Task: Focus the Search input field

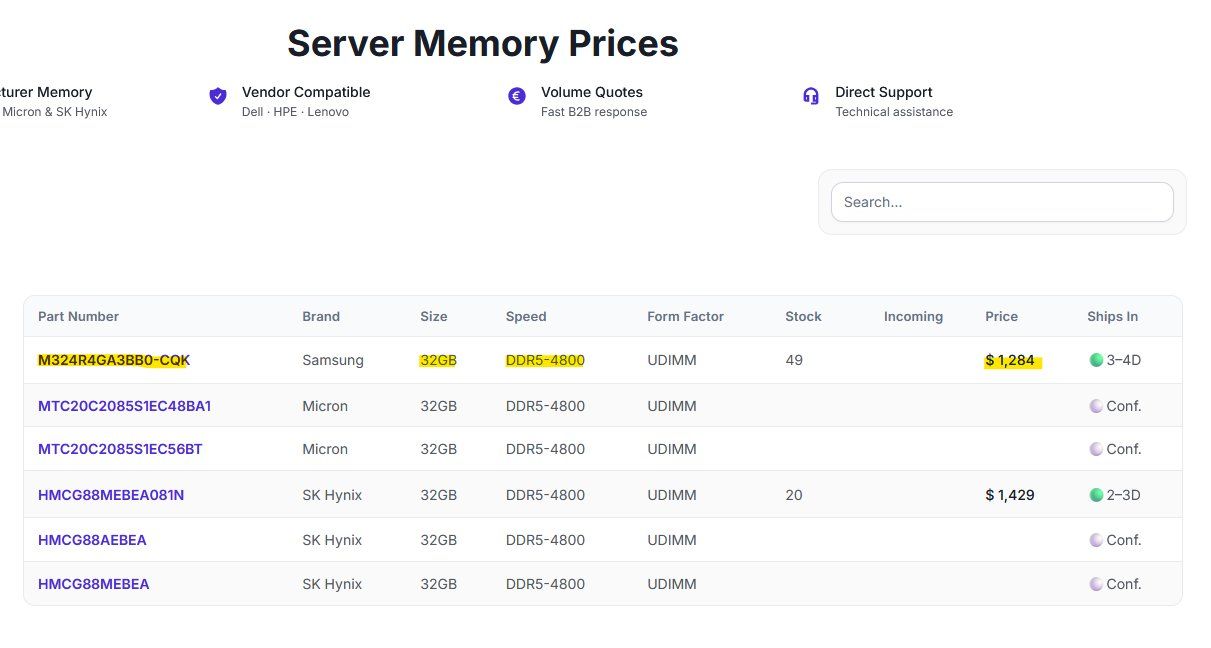Action: pos(1002,202)
